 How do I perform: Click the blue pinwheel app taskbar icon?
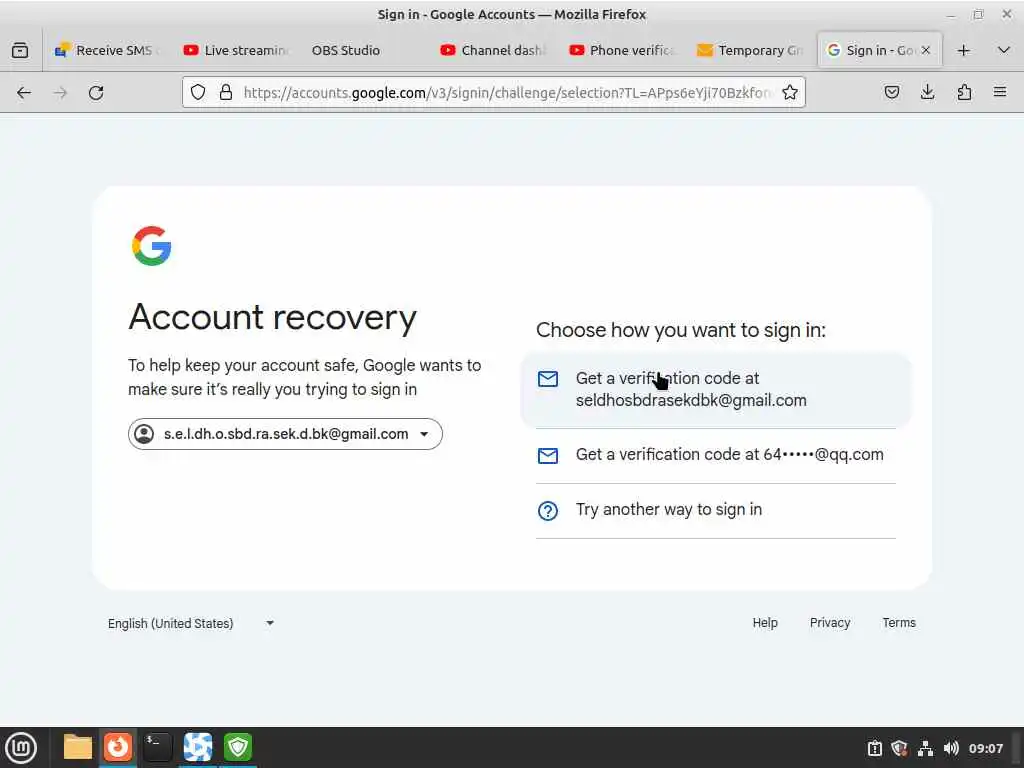point(198,747)
